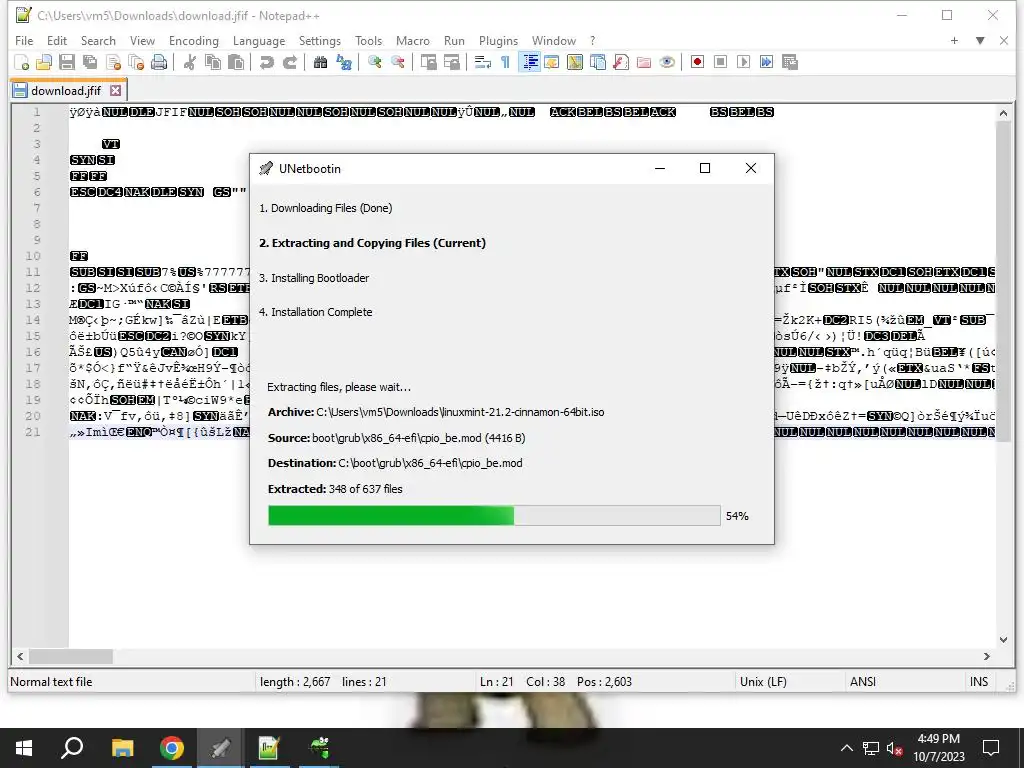This screenshot has height=768, width=1024.
Task: Click the Cut scissors icon
Action: [189, 62]
